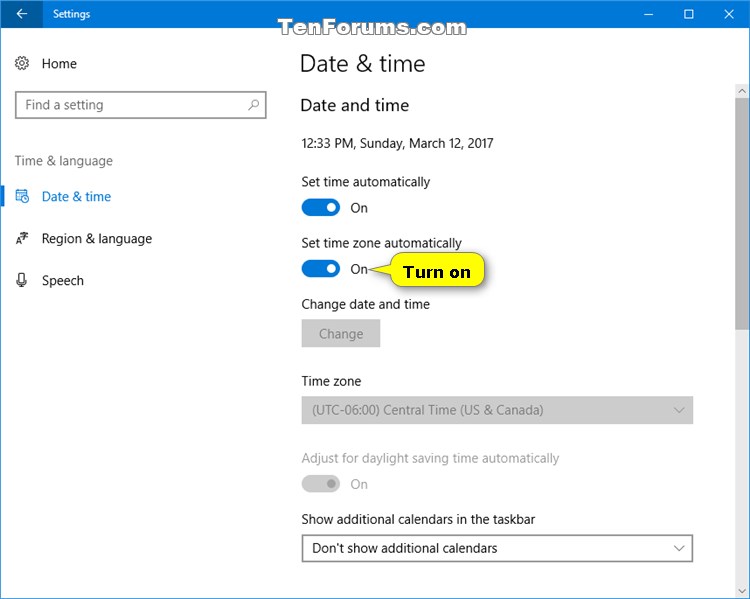Maximize the Settings window

[x=689, y=14]
